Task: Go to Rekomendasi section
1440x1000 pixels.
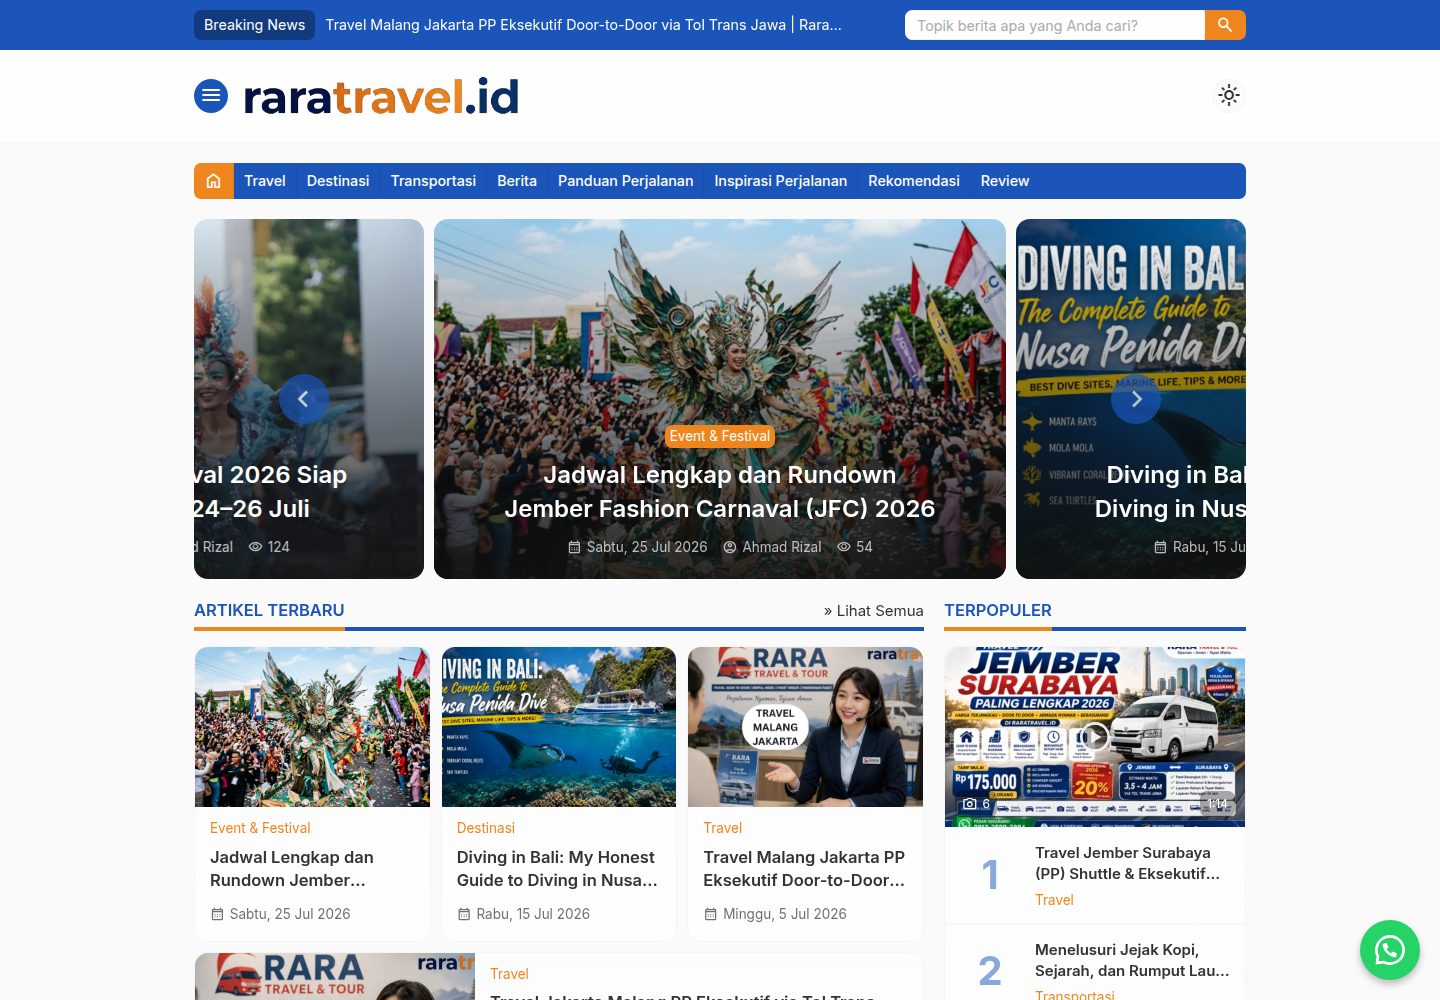Action: coord(914,181)
